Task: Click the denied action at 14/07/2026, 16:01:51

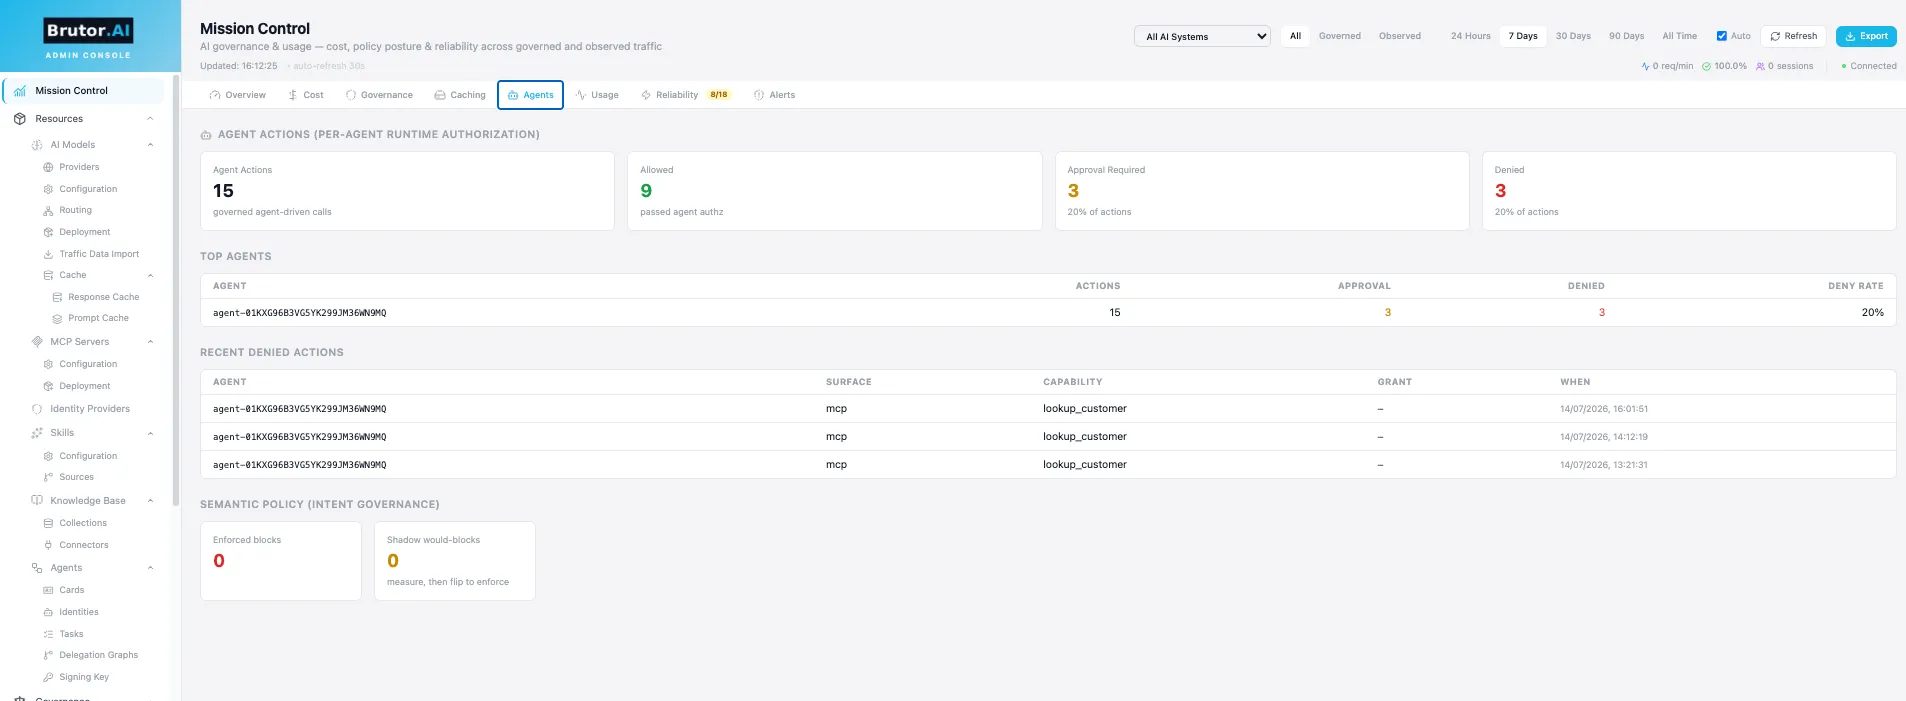Action: pyautogui.click(x=1048, y=409)
